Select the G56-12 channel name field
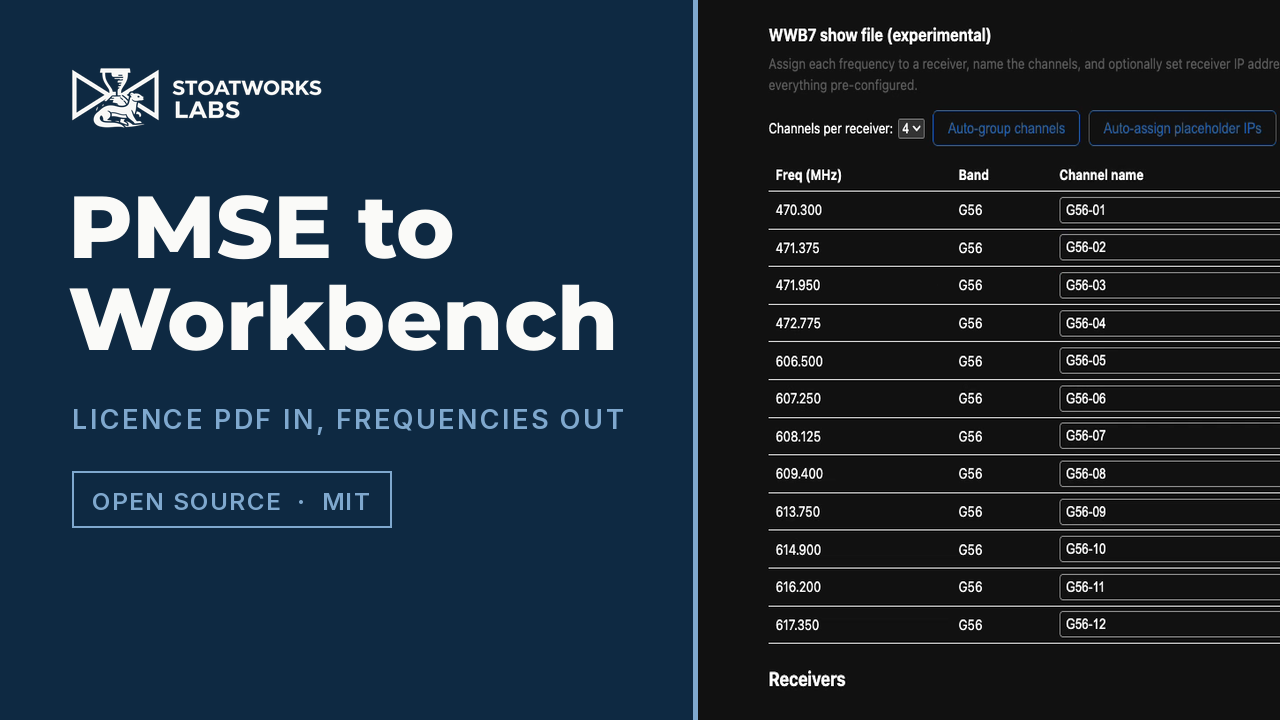The image size is (1280, 720). (x=1170, y=624)
